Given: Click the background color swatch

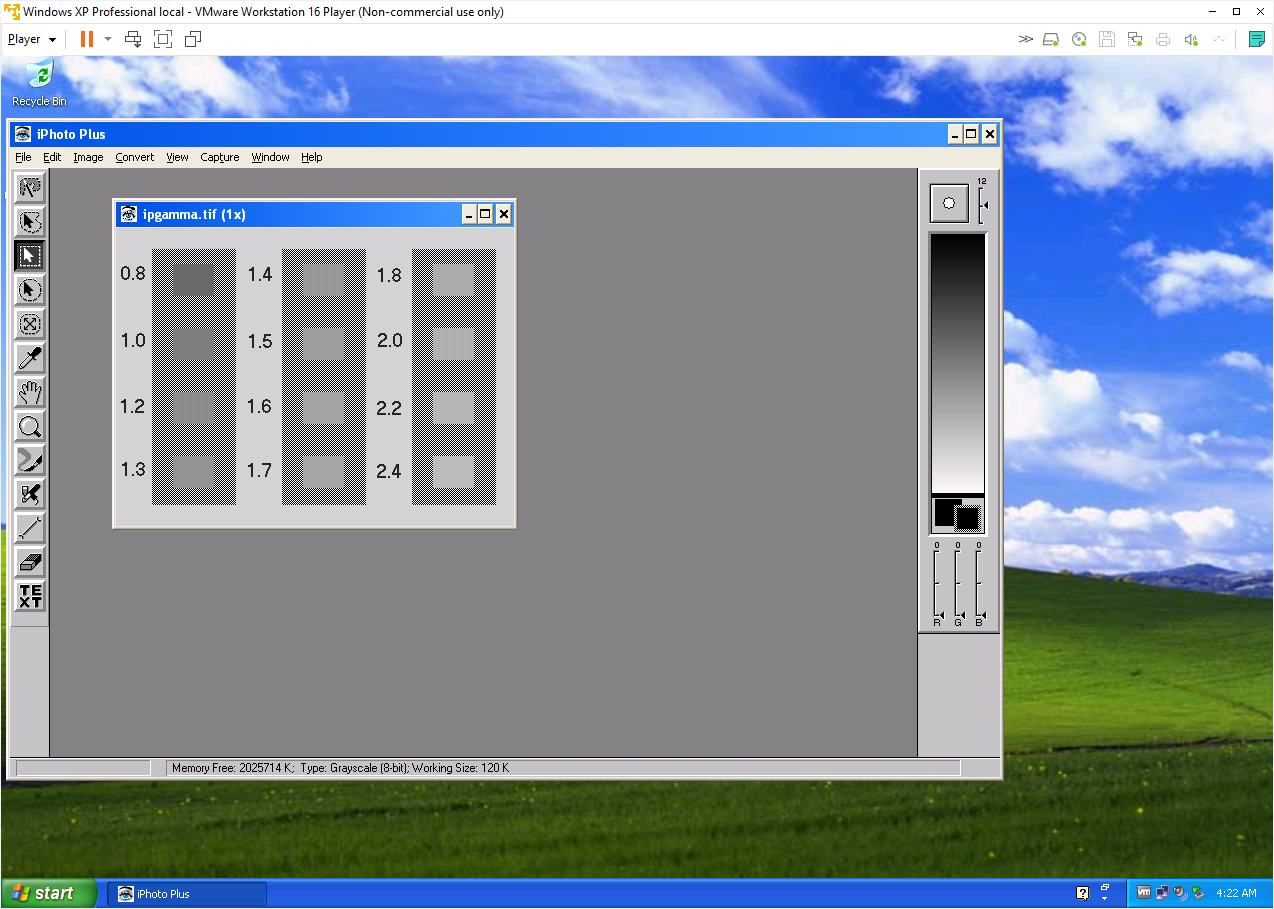Looking at the screenshot, I should click(x=969, y=518).
